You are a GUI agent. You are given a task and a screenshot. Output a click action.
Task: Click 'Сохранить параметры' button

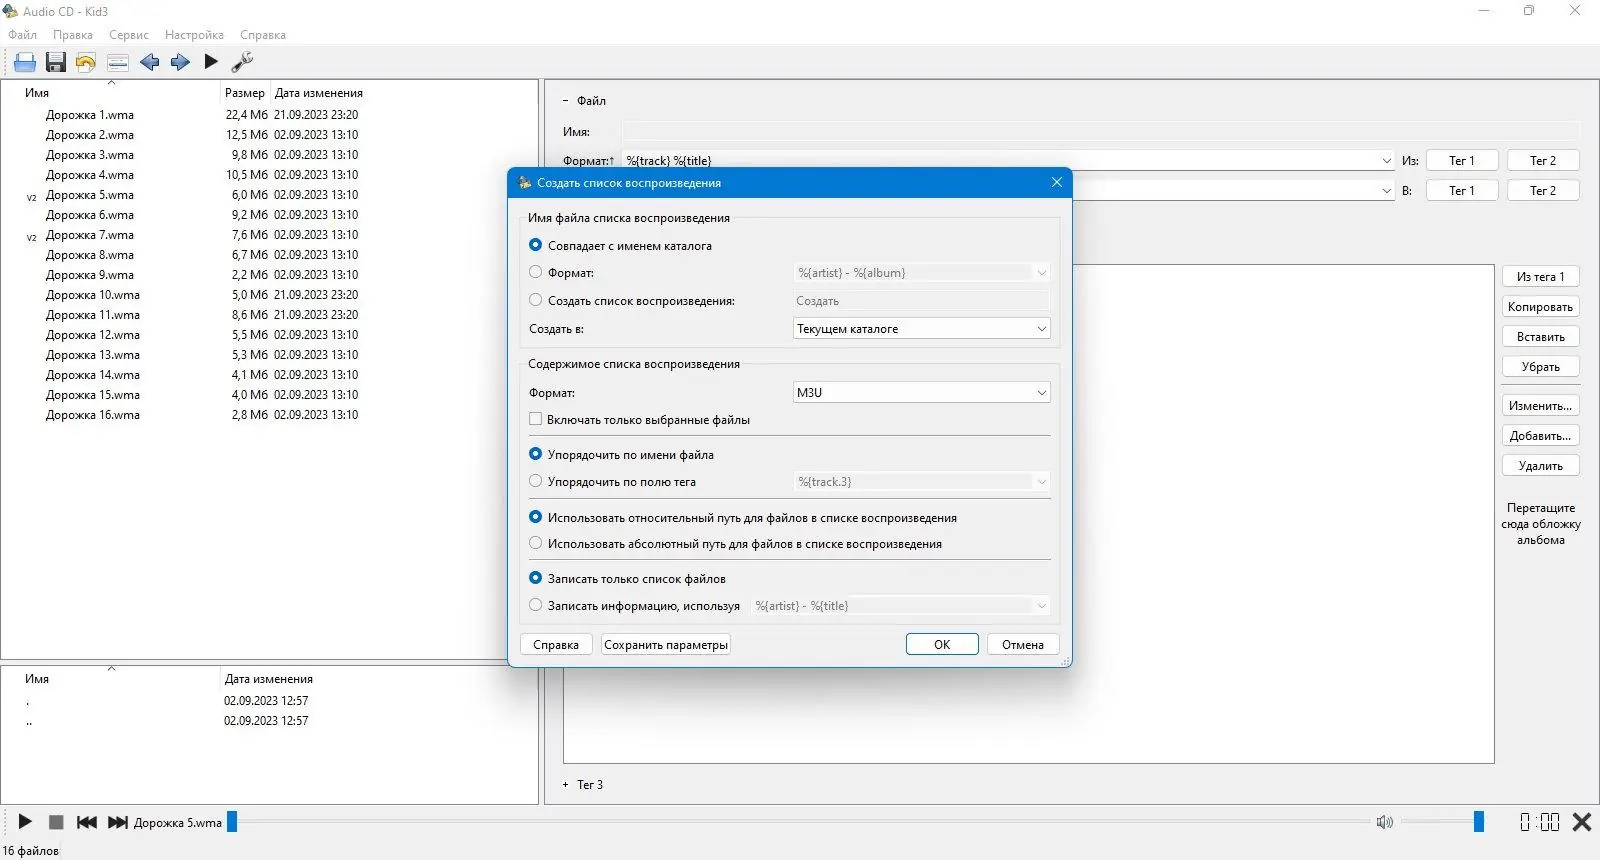[x=666, y=644]
